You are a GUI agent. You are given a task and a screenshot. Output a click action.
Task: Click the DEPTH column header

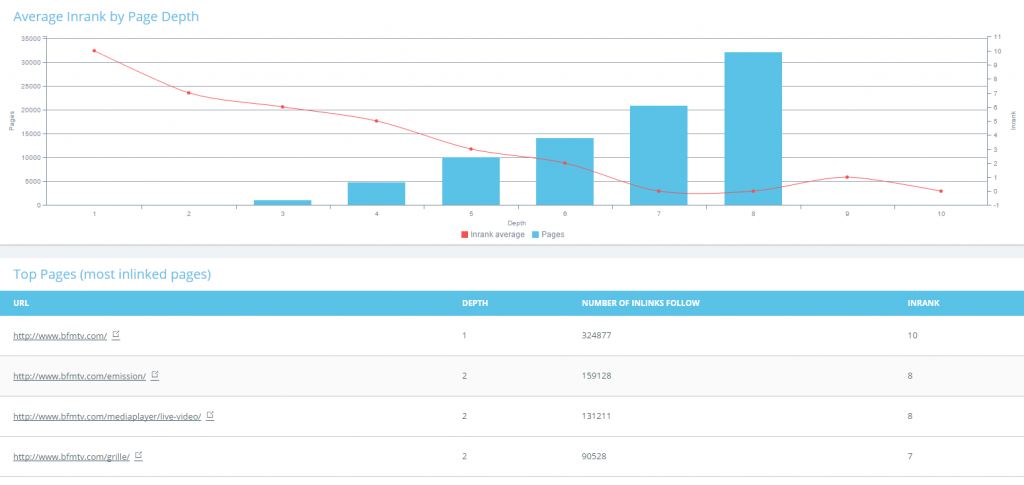point(474,304)
